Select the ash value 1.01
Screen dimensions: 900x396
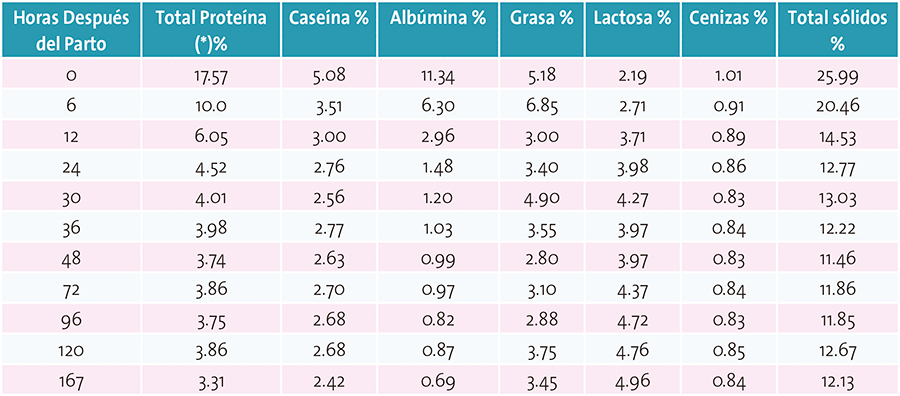pos(728,75)
